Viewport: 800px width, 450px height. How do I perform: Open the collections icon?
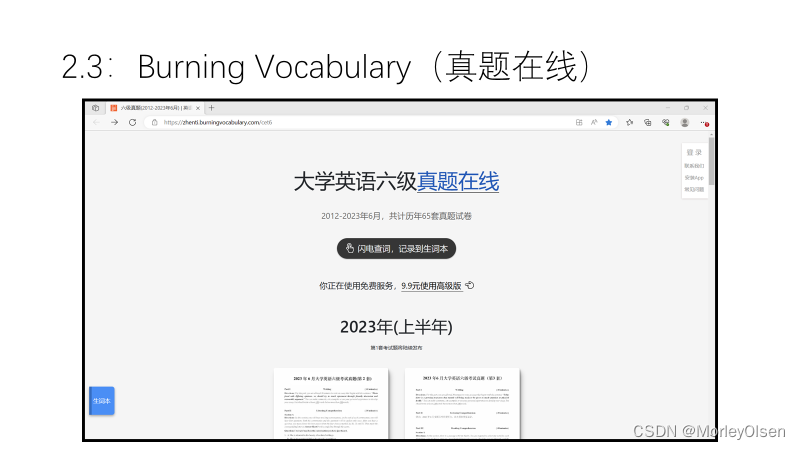(x=647, y=122)
